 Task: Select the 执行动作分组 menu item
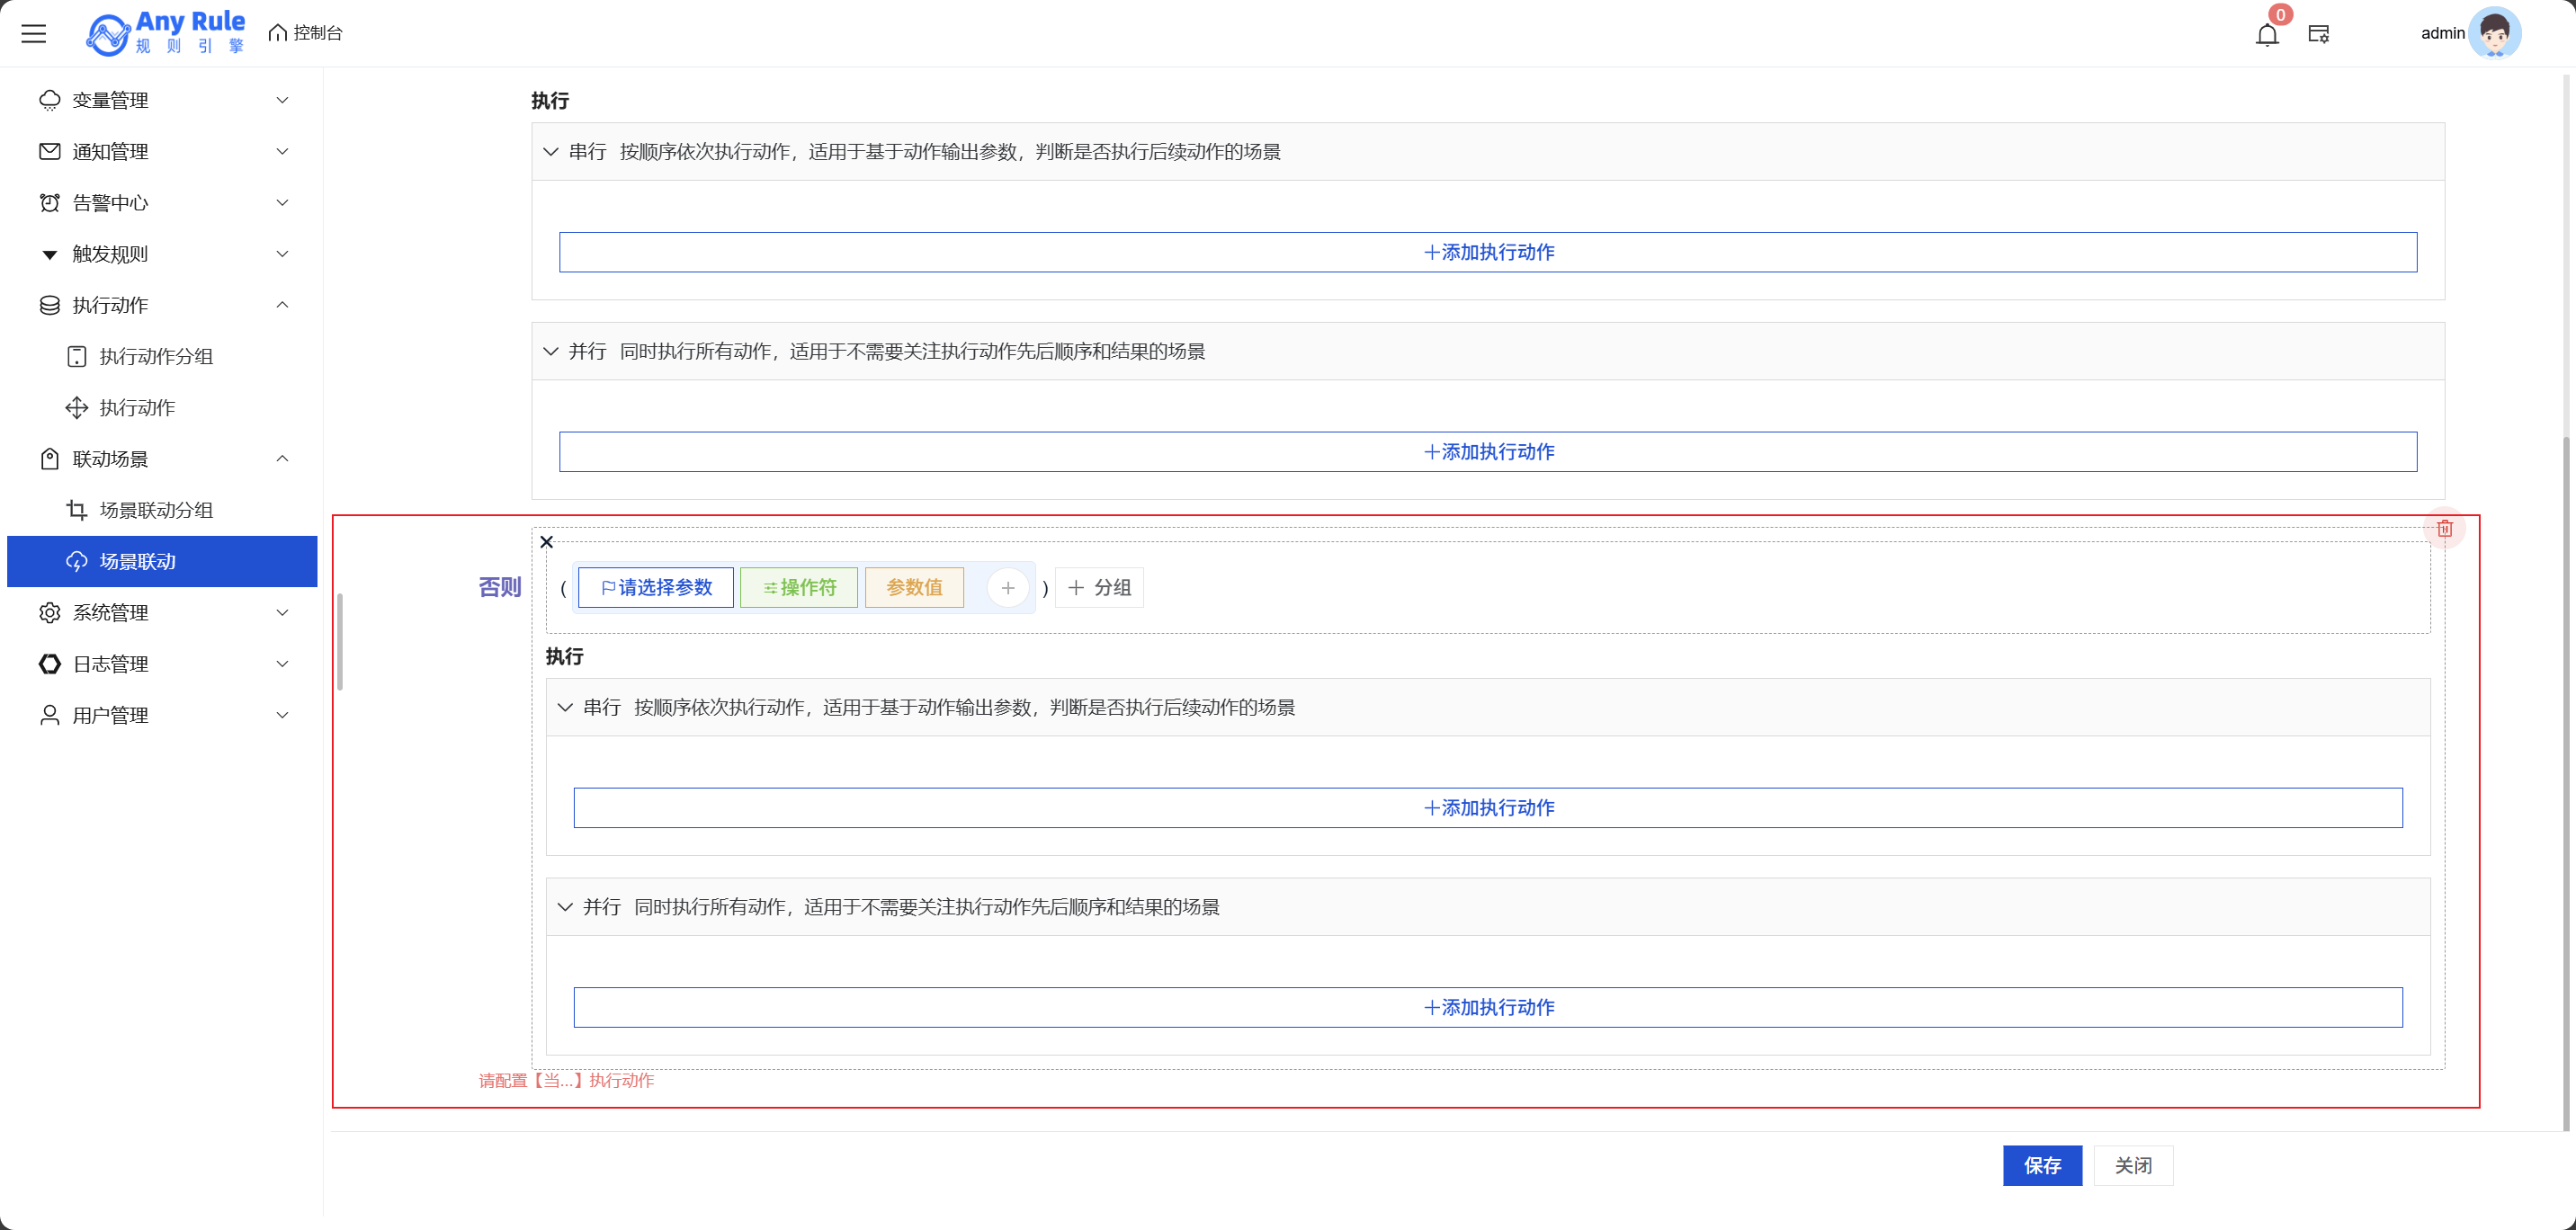pos(156,356)
